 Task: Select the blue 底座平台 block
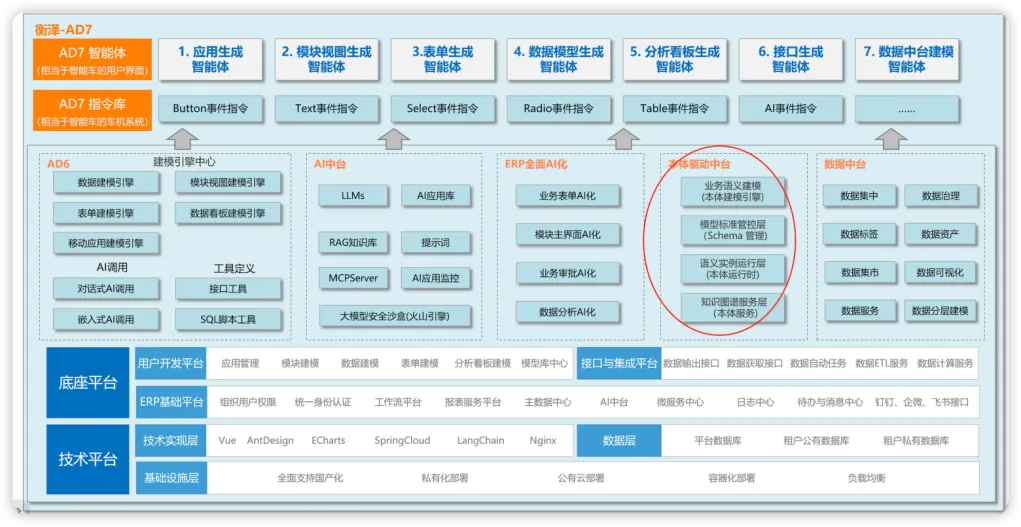pos(88,382)
